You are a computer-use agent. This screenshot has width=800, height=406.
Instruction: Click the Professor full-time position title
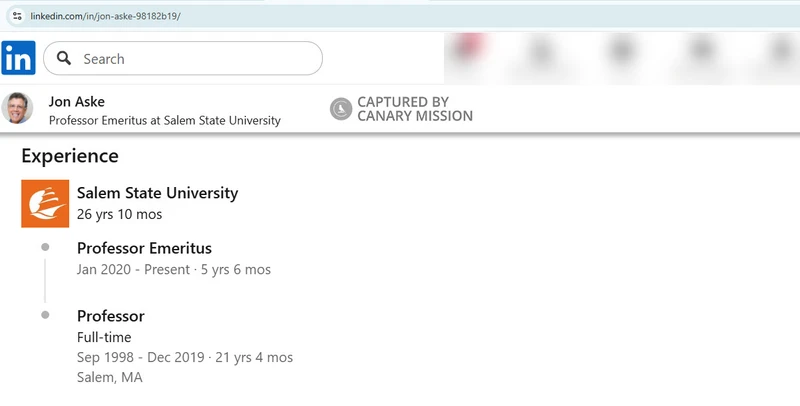pos(111,316)
